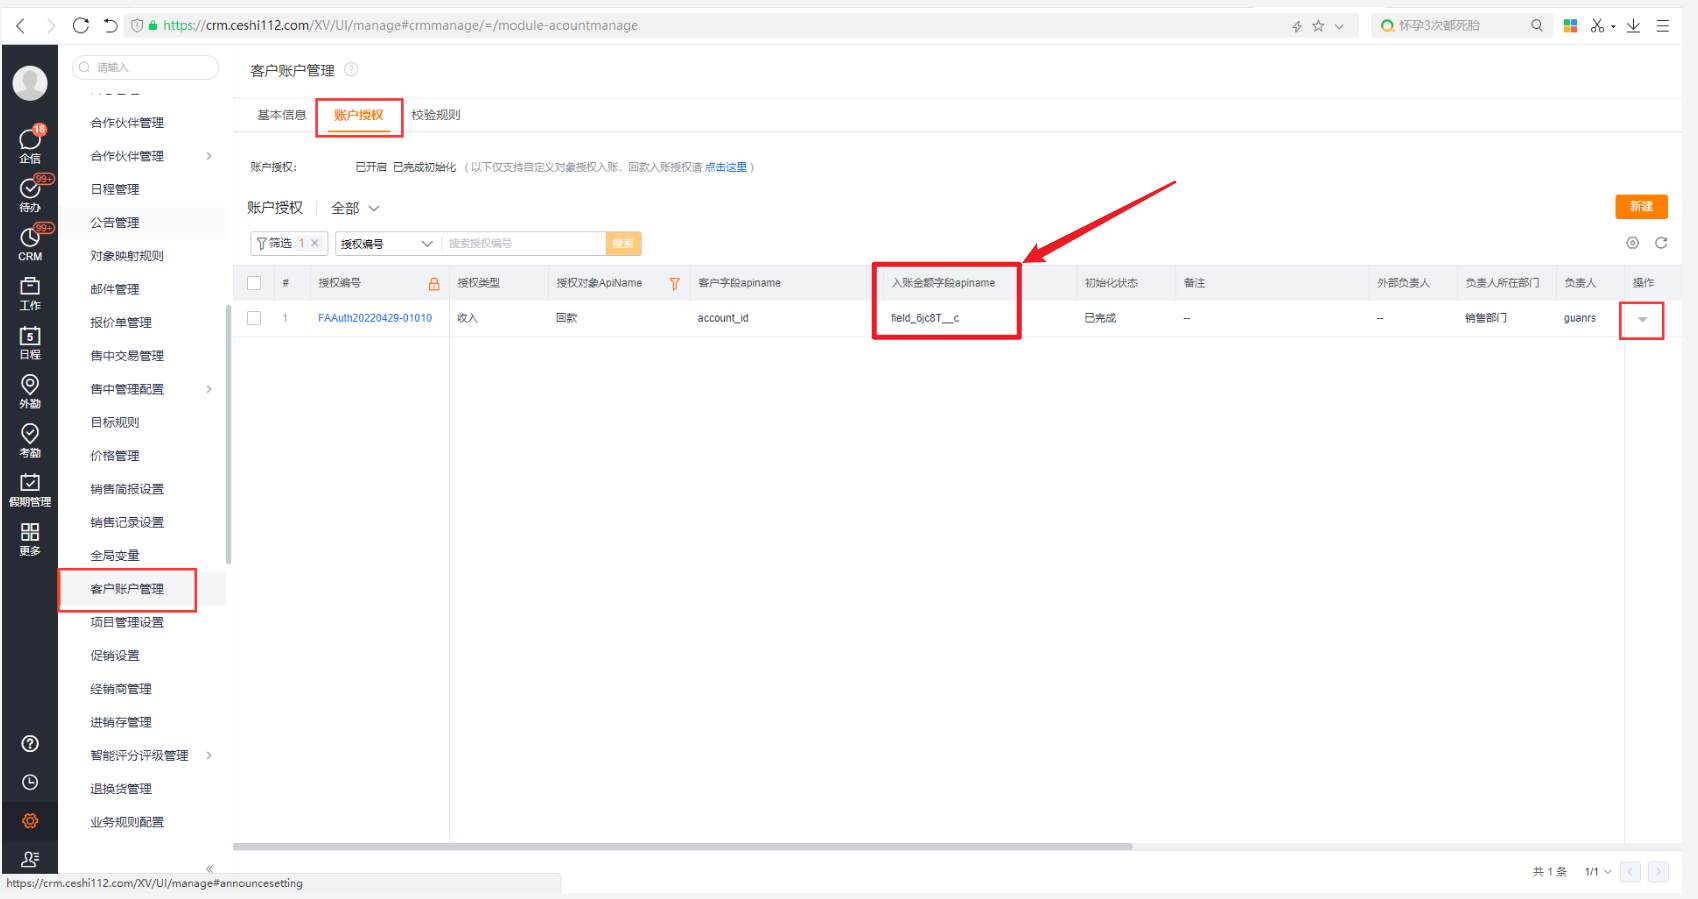Clear the 筛选 filter with the x icon
1698x899 pixels.
(x=315, y=243)
